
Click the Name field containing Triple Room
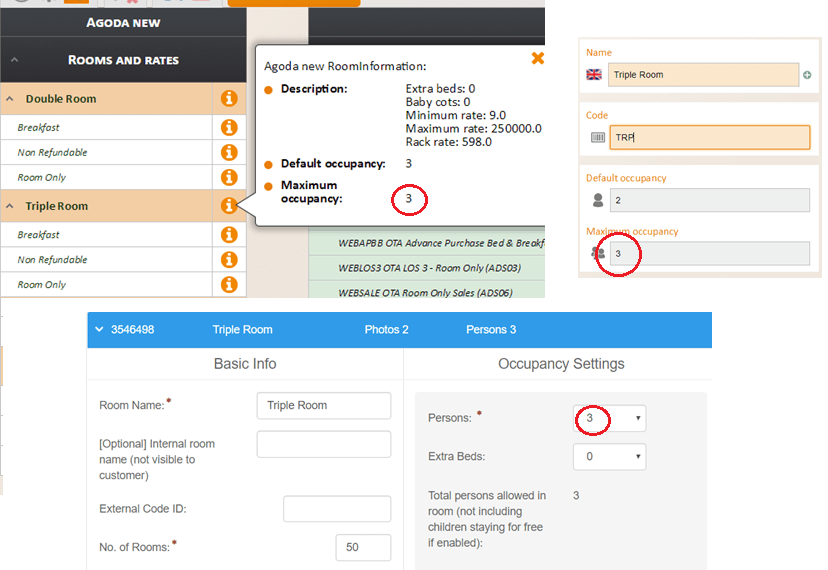703,74
